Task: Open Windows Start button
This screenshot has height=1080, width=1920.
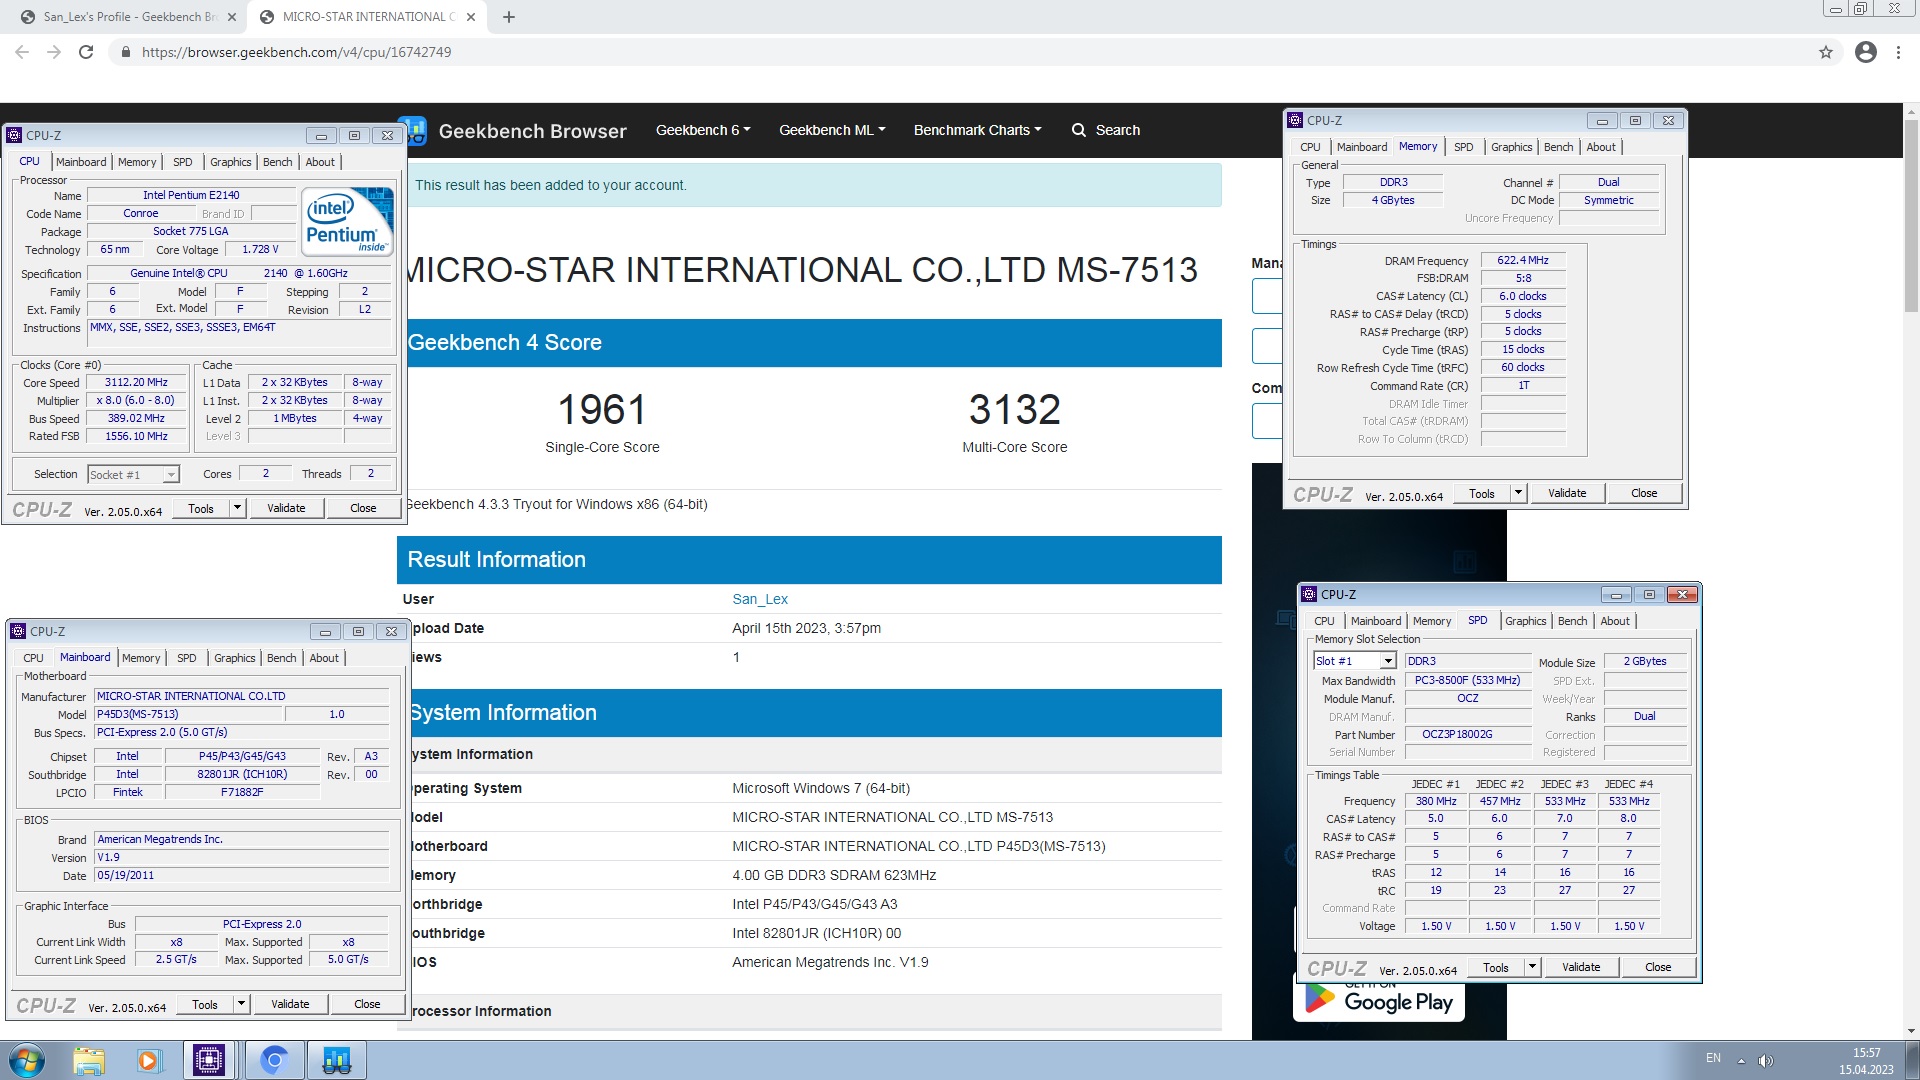Action: pos(27,1060)
